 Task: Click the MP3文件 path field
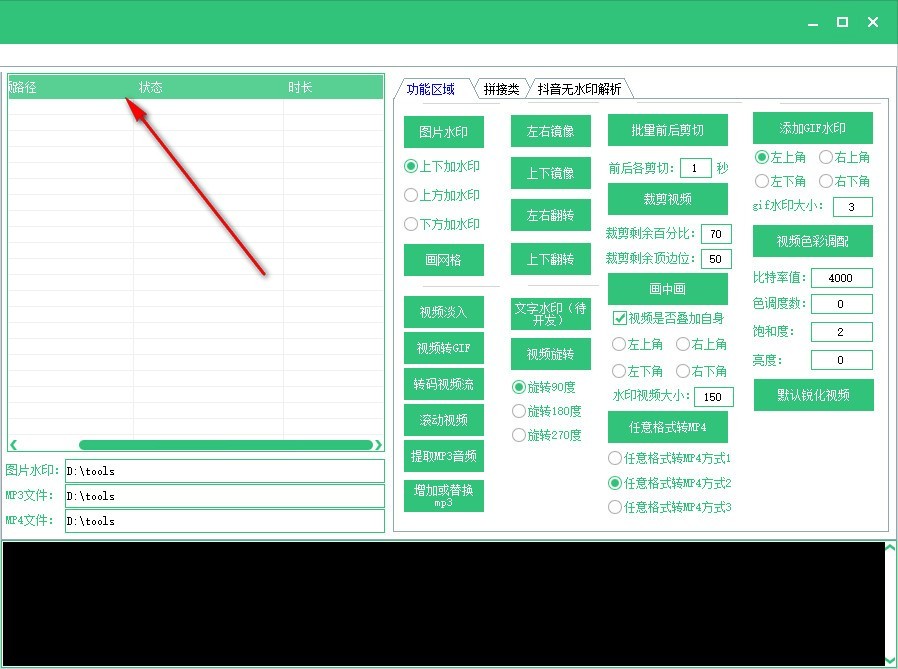click(x=224, y=496)
